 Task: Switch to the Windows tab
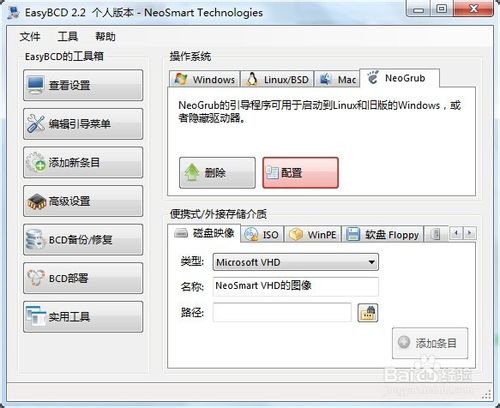(x=205, y=79)
